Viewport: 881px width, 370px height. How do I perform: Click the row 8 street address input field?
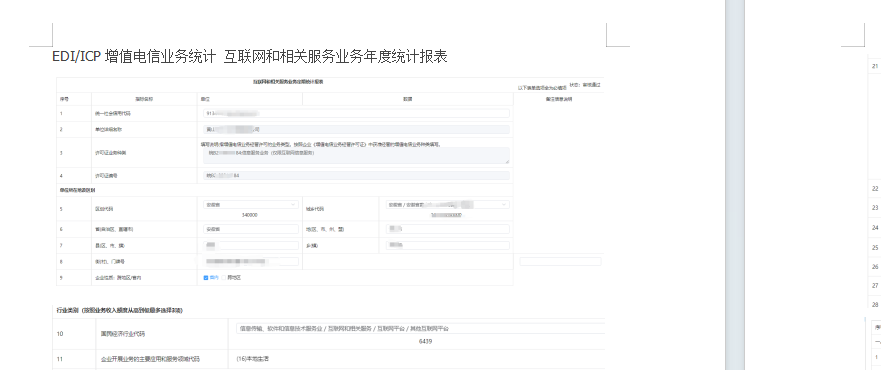[x=251, y=262]
